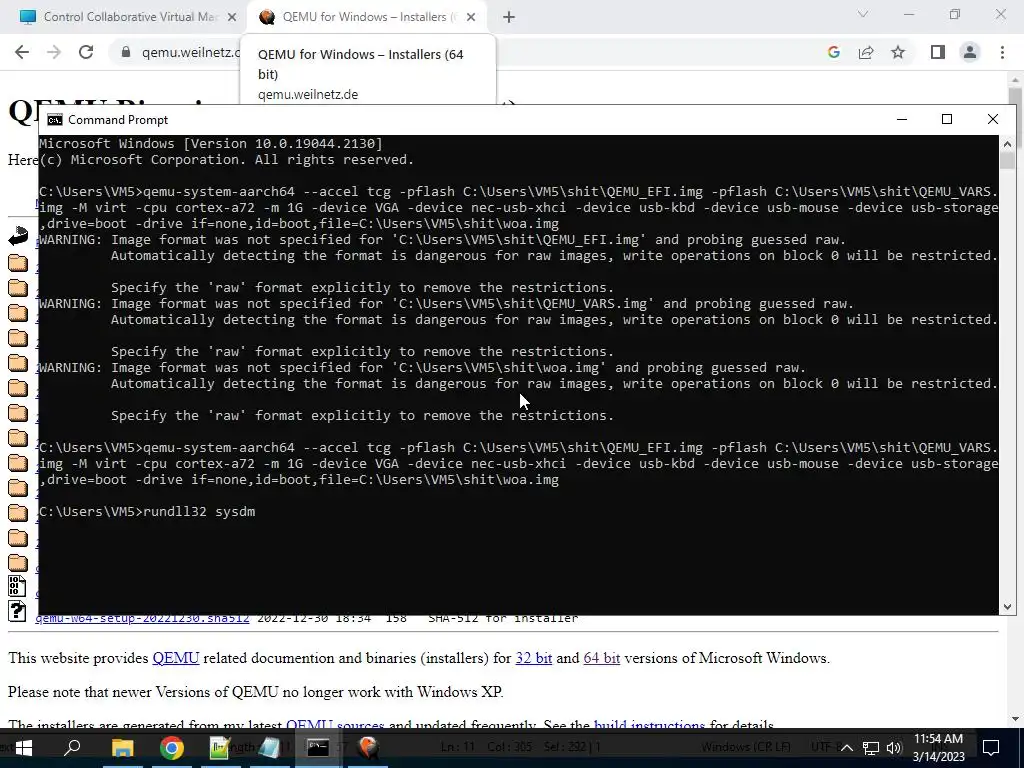Open the QEMU app on taskbar
Image resolution: width=1024 pixels, height=768 pixels.
368,747
